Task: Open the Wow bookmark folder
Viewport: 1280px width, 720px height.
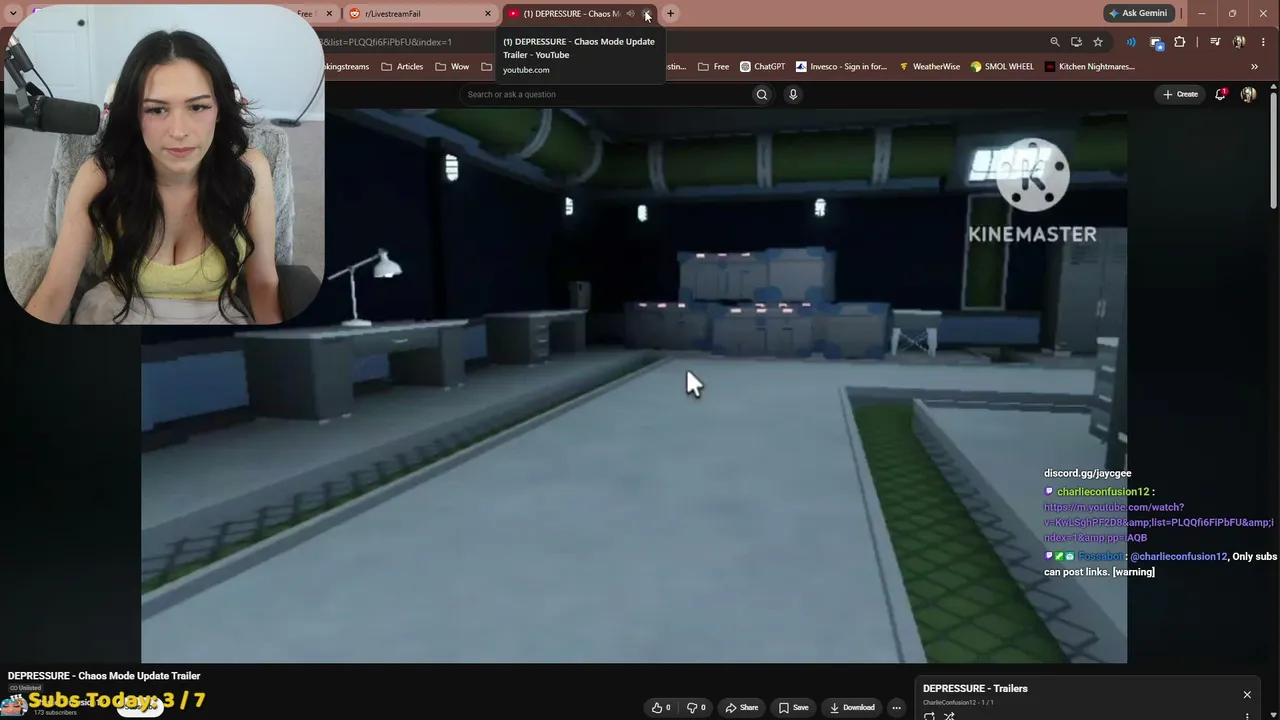Action: [x=452, y=67]
